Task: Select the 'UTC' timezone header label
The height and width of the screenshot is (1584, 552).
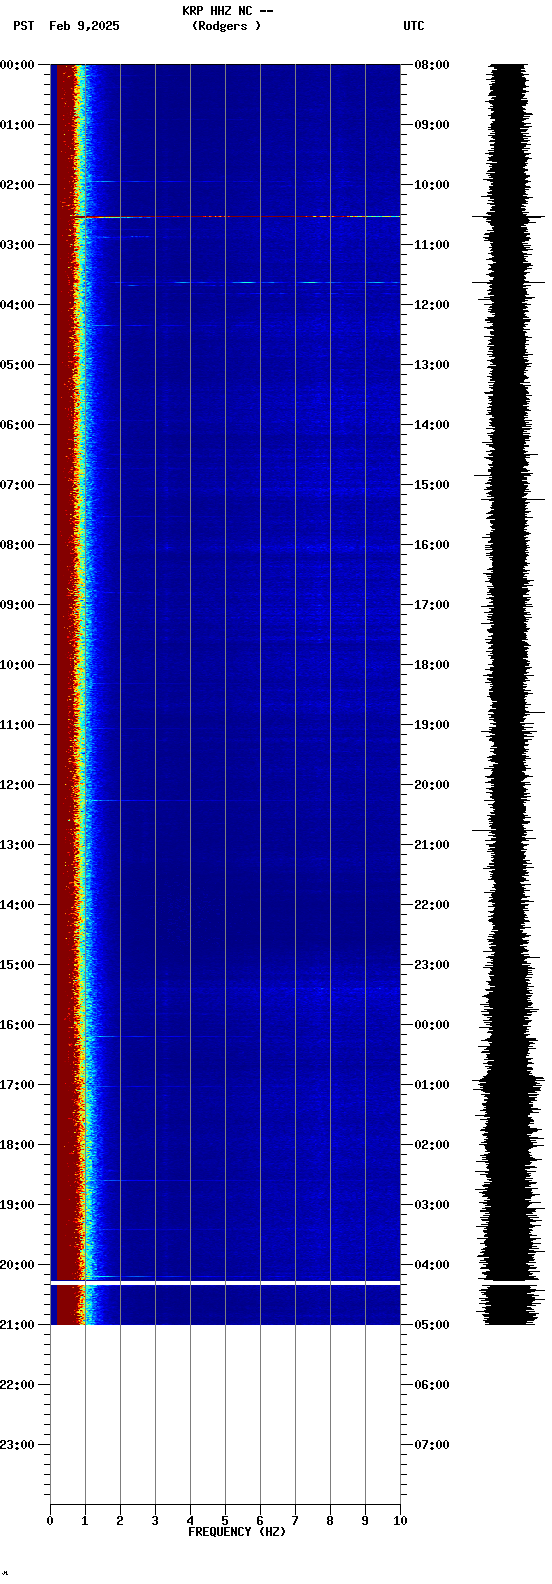Action: coord(414,26)
